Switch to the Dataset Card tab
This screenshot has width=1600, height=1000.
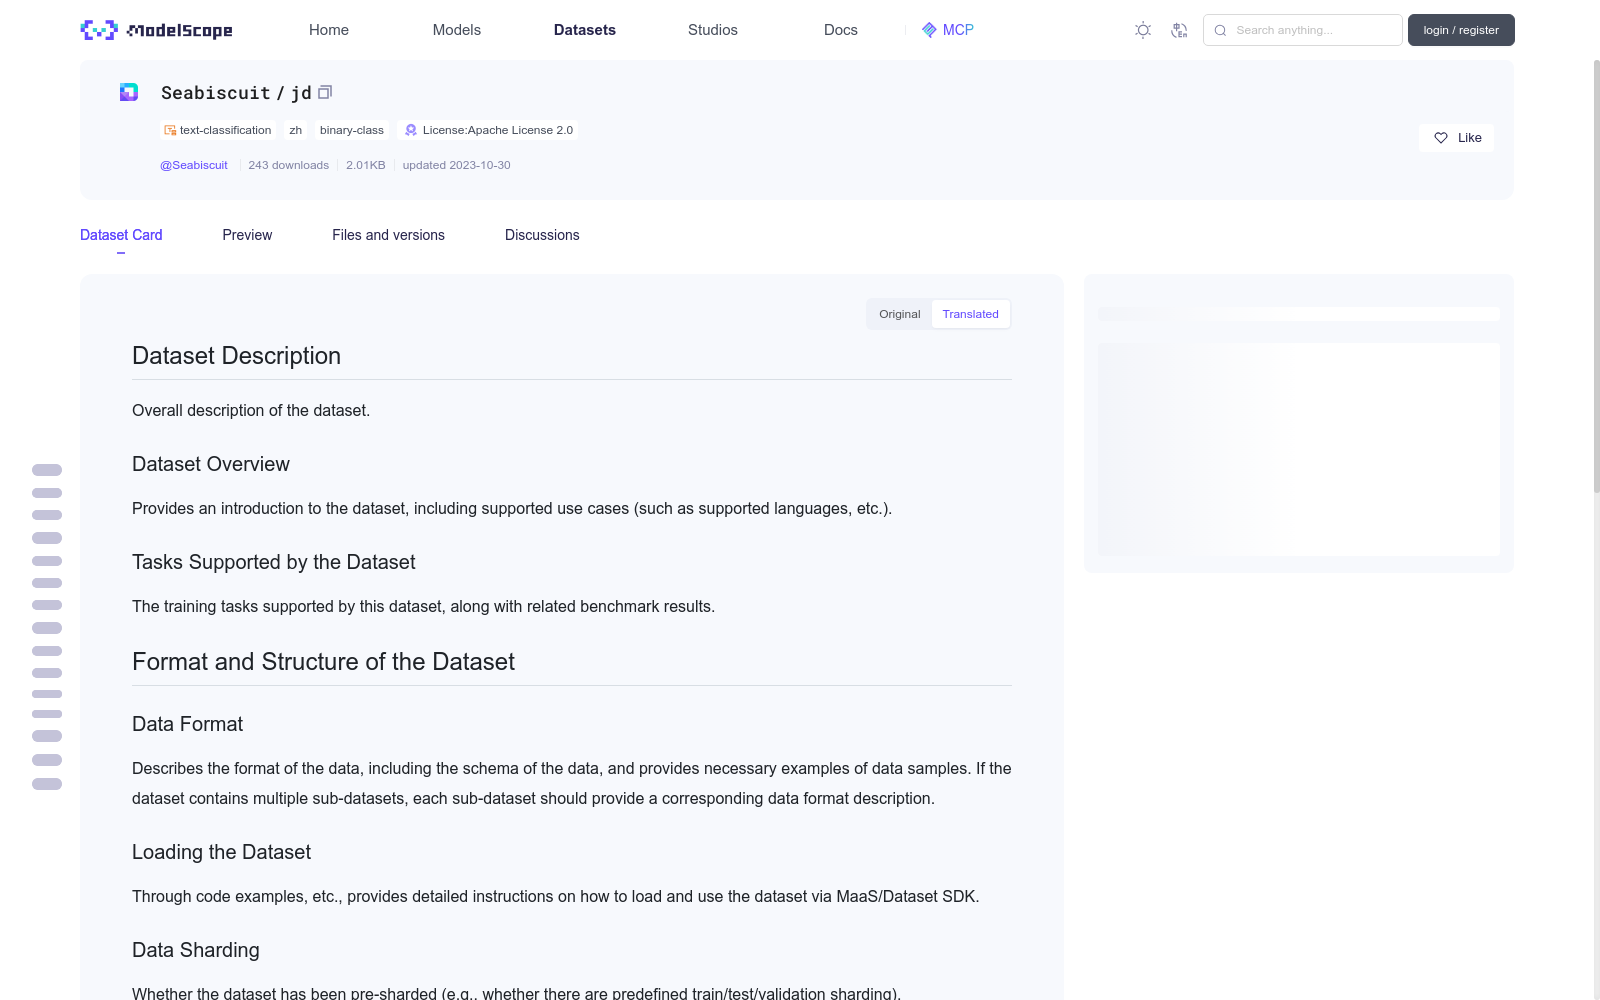click(x=121, y=235)
